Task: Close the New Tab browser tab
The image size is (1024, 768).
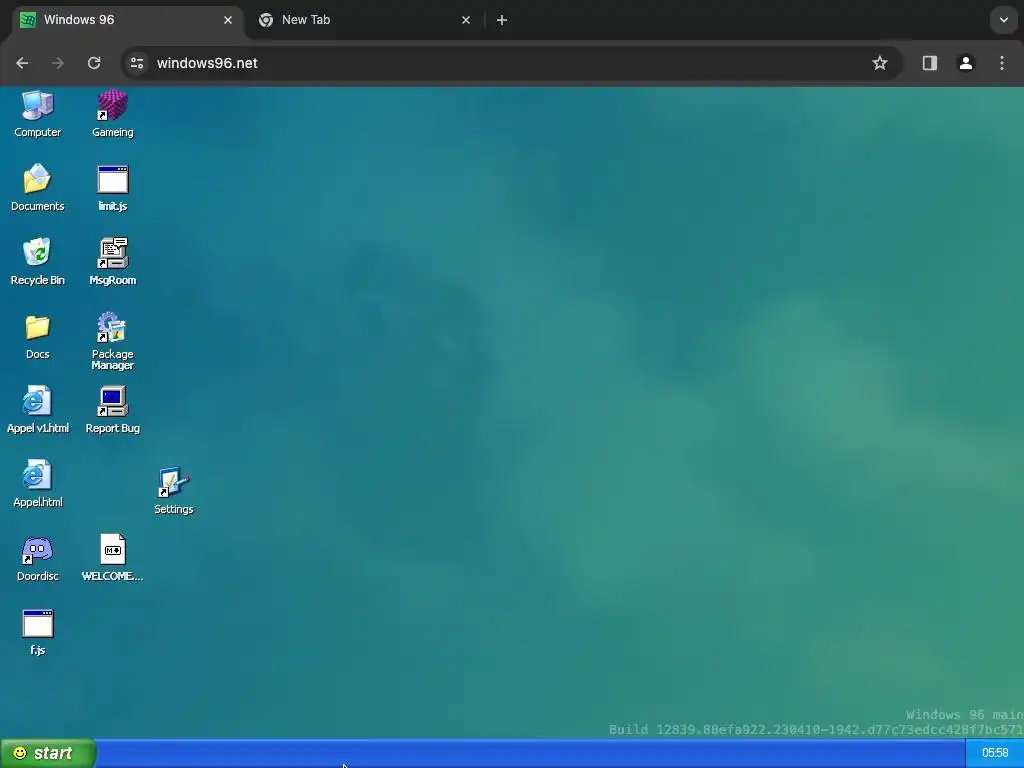Action: 466,20
